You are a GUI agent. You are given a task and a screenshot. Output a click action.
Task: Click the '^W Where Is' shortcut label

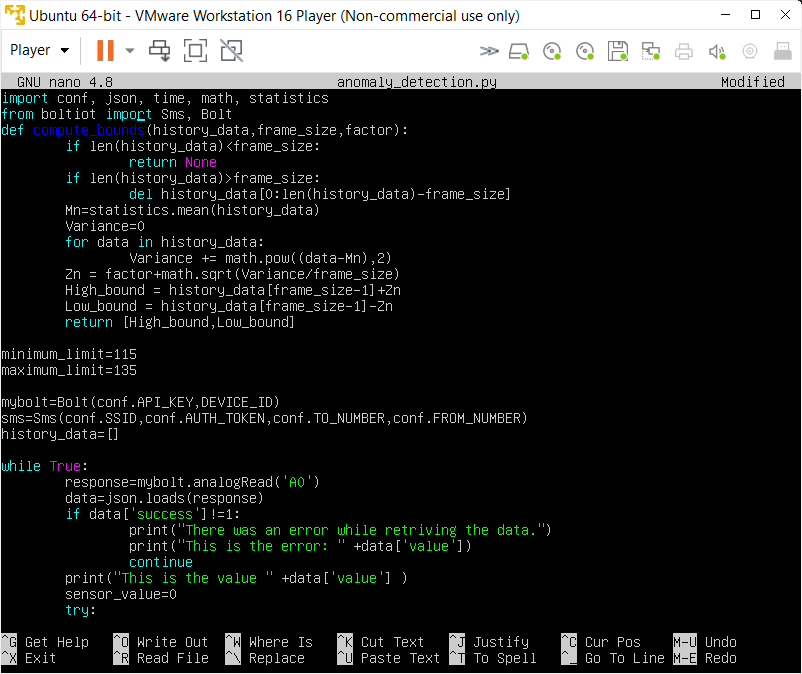click(269, 642)
